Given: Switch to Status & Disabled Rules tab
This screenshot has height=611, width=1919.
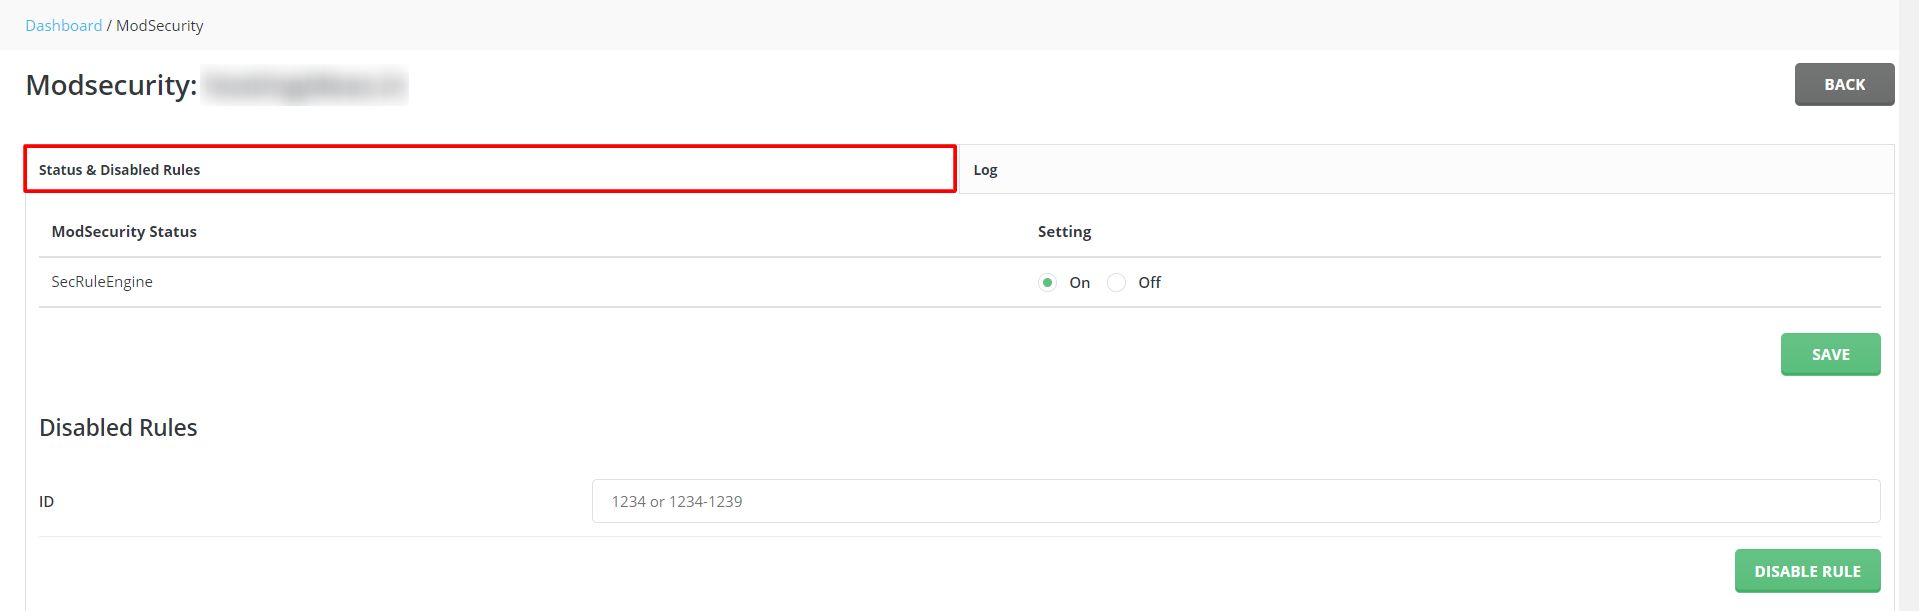Looking at the screenshot, I should pos(489,169).
